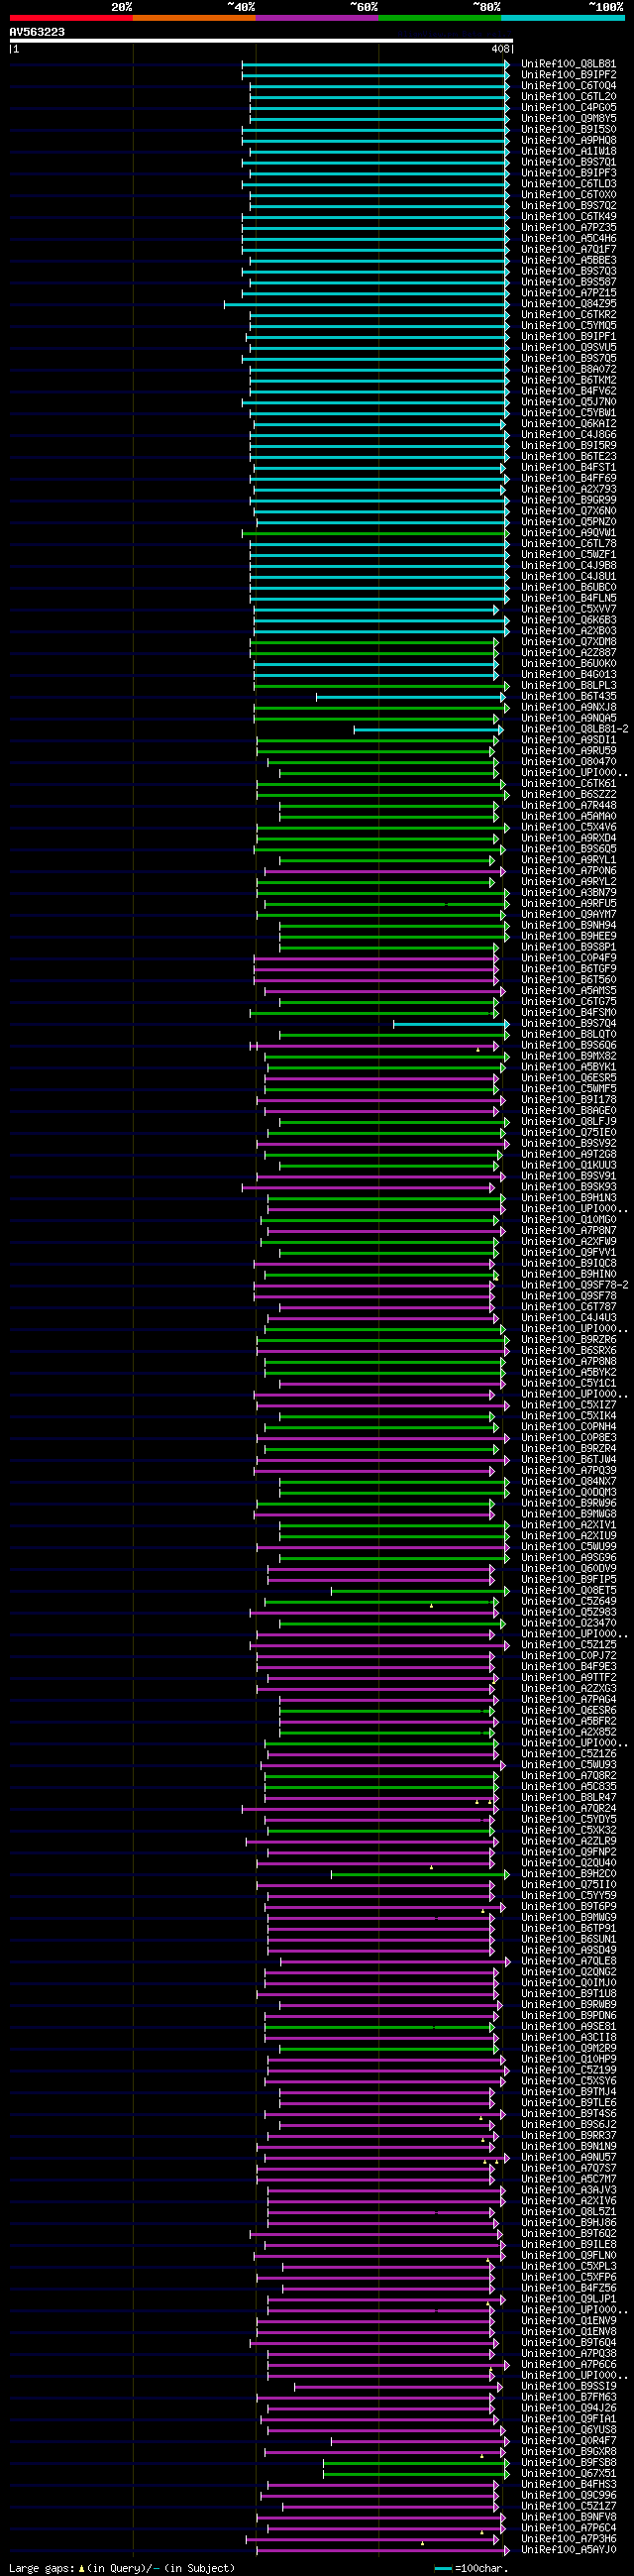This screenshot has height=2576, width=634.
Task: Select hit label UniRef100_Q8LFJ9
Action: (x=569, y=1122)
